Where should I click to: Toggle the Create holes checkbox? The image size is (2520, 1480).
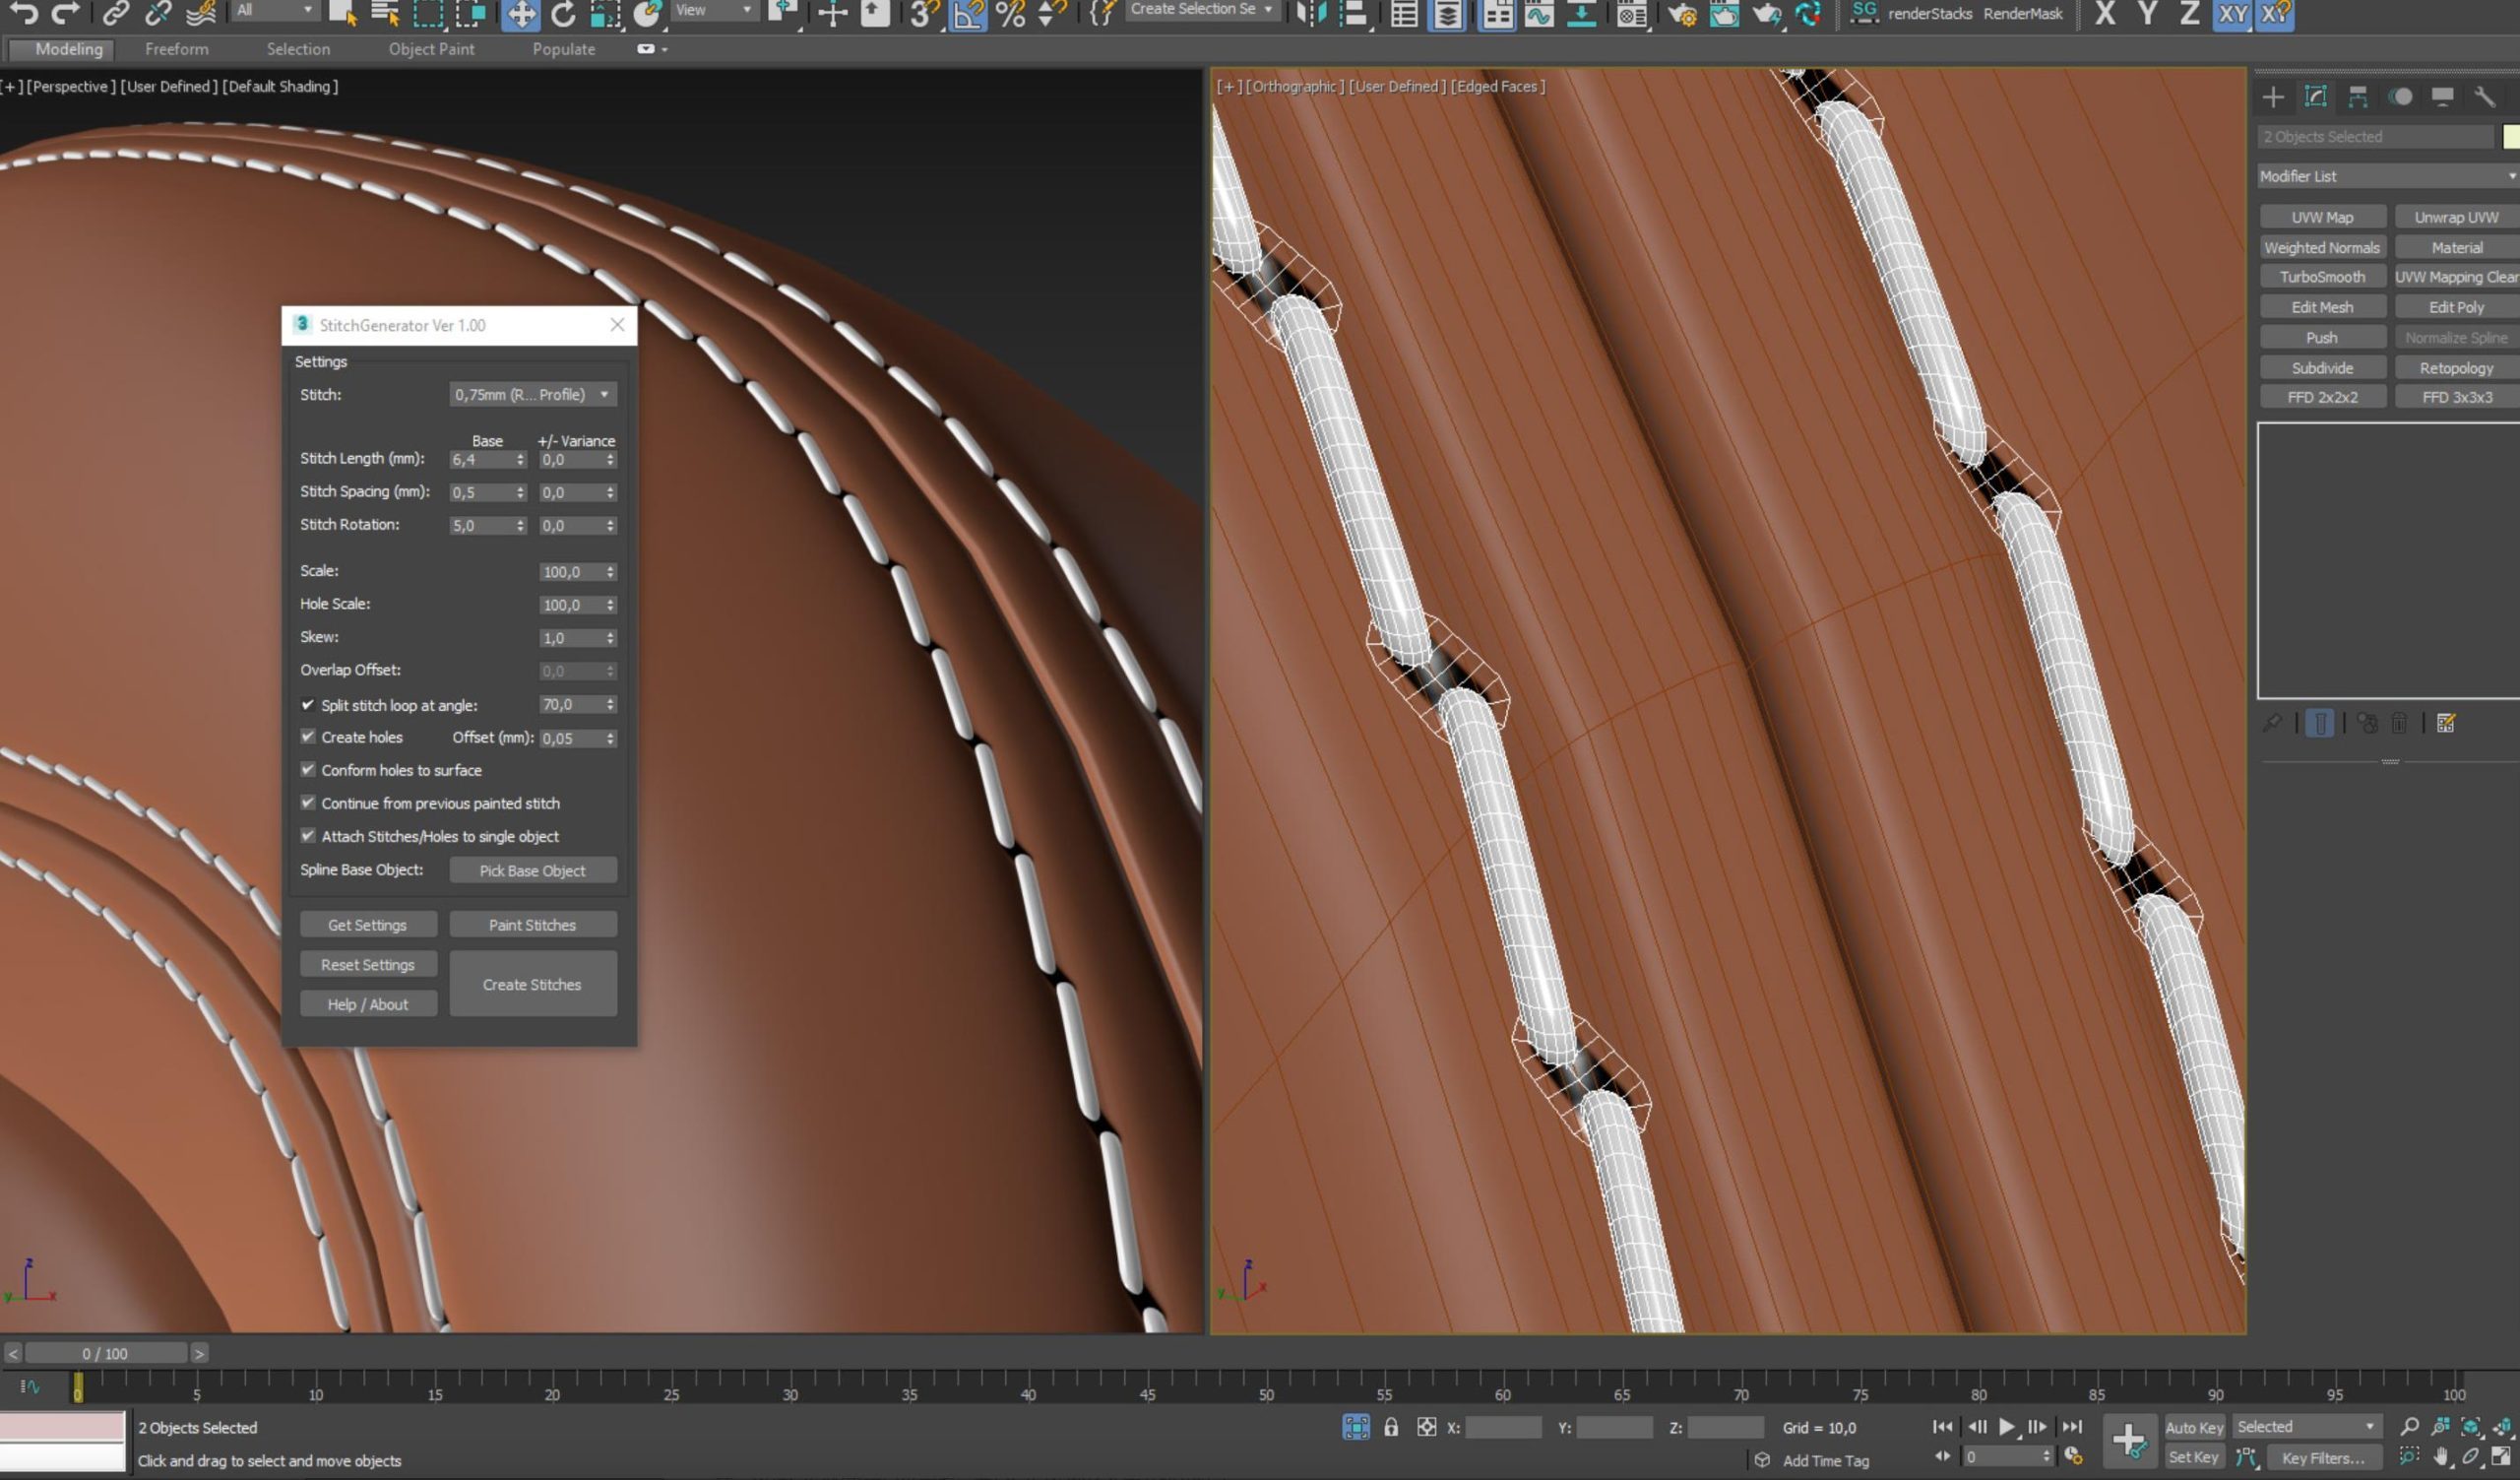308,737
